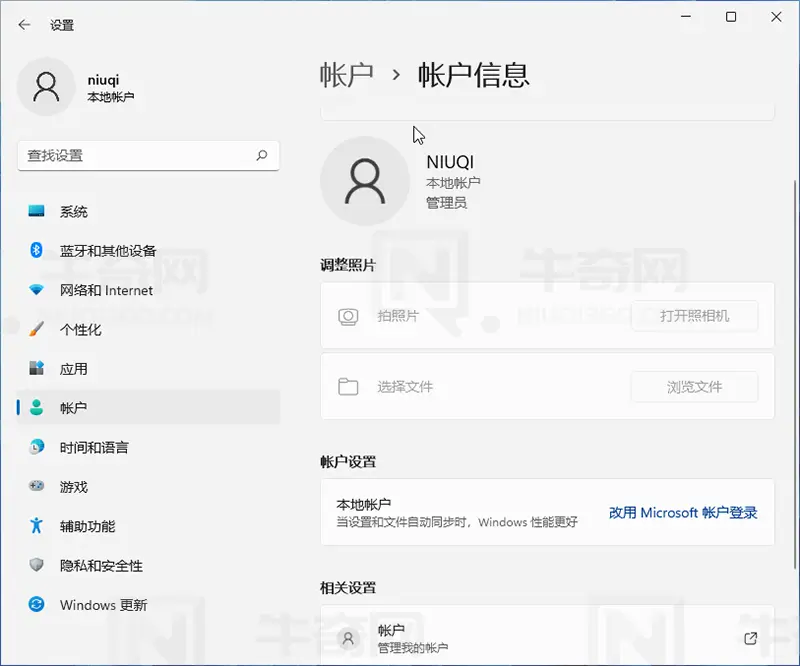This screenshot has width=800, height=666.
Task: Click the 打开照相机 button
Action: [x=694, y=316]
